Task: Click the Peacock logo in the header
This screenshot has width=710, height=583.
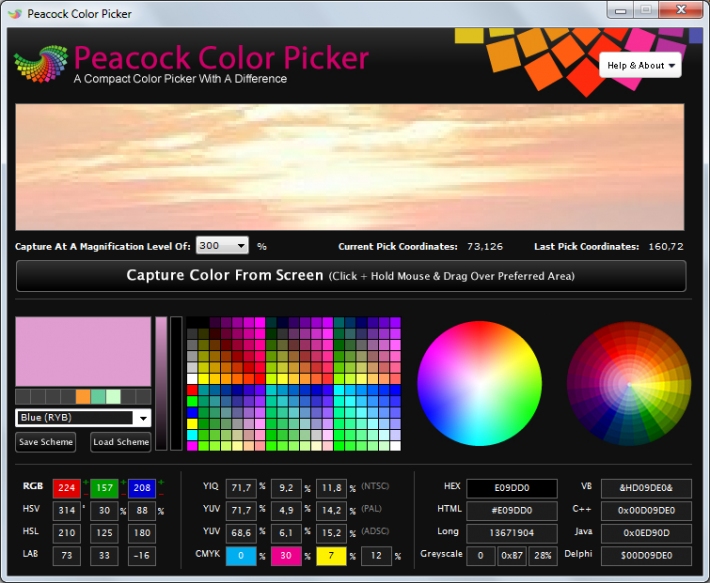Action: (x=41, y=64)
